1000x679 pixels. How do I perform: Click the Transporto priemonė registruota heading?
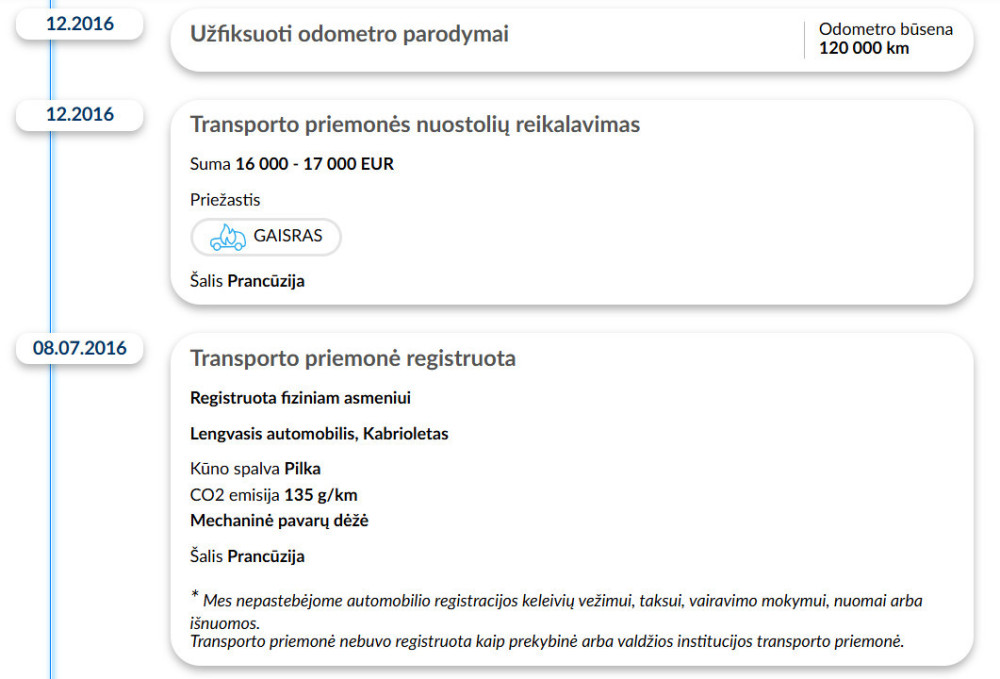pyautogui.click(x=353, y=358)
